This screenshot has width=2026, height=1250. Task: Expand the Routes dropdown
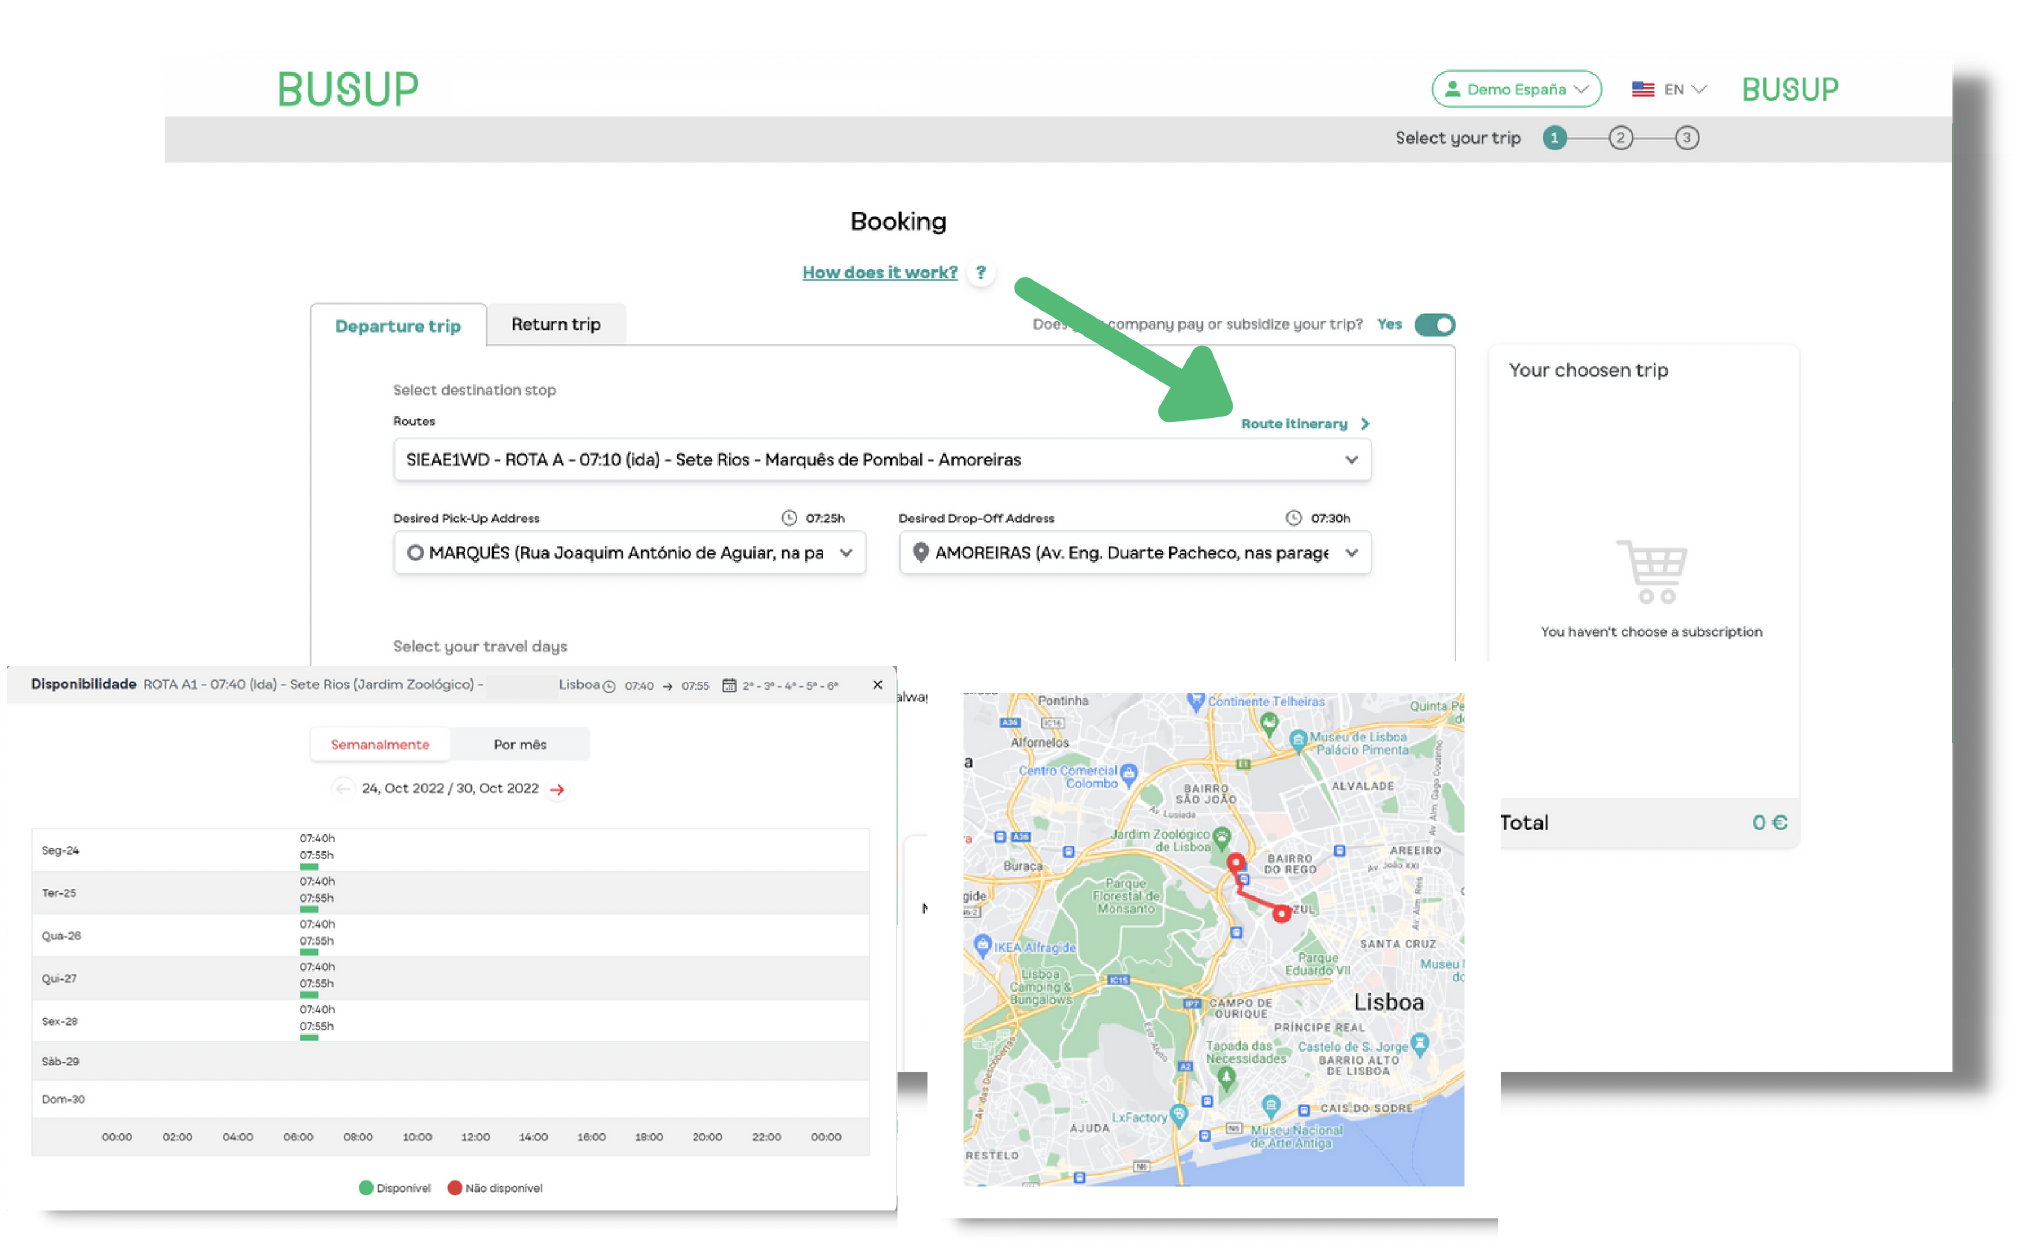tap(882, 460)
